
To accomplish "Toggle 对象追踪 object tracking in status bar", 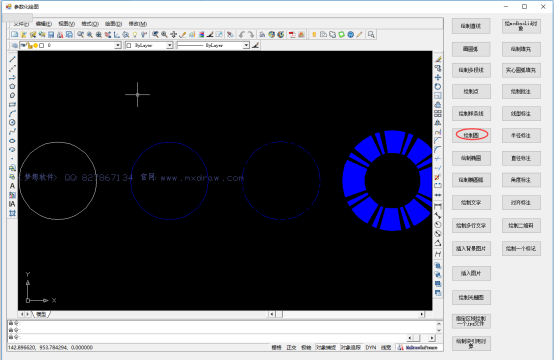I will coord(350,348).
